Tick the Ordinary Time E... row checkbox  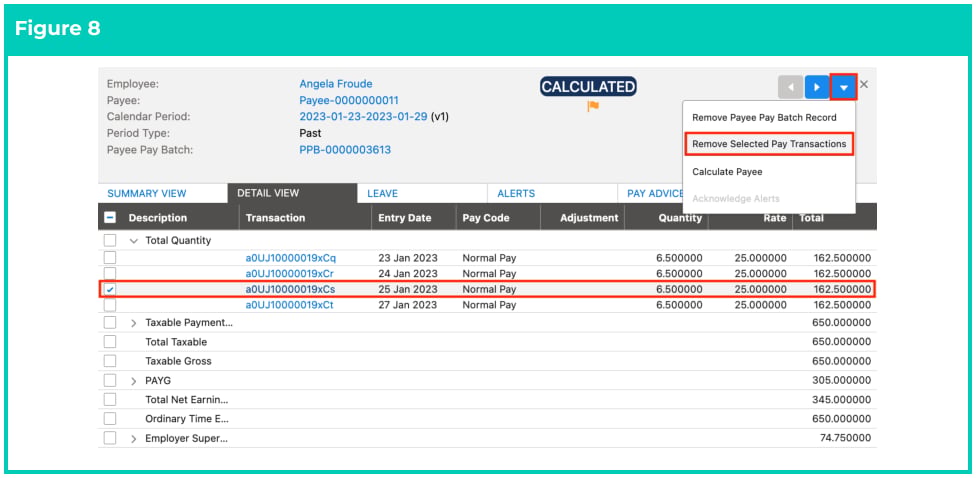(110, 419)
